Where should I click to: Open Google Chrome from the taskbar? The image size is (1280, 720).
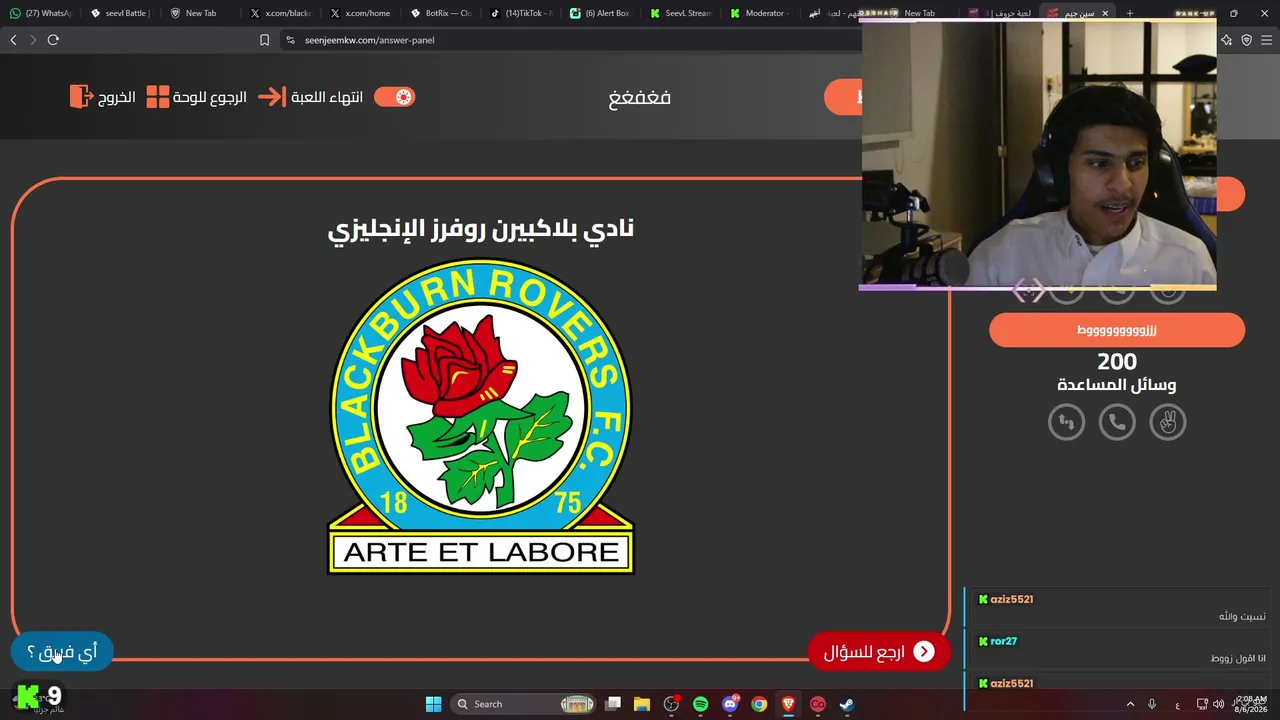point(759,704)
